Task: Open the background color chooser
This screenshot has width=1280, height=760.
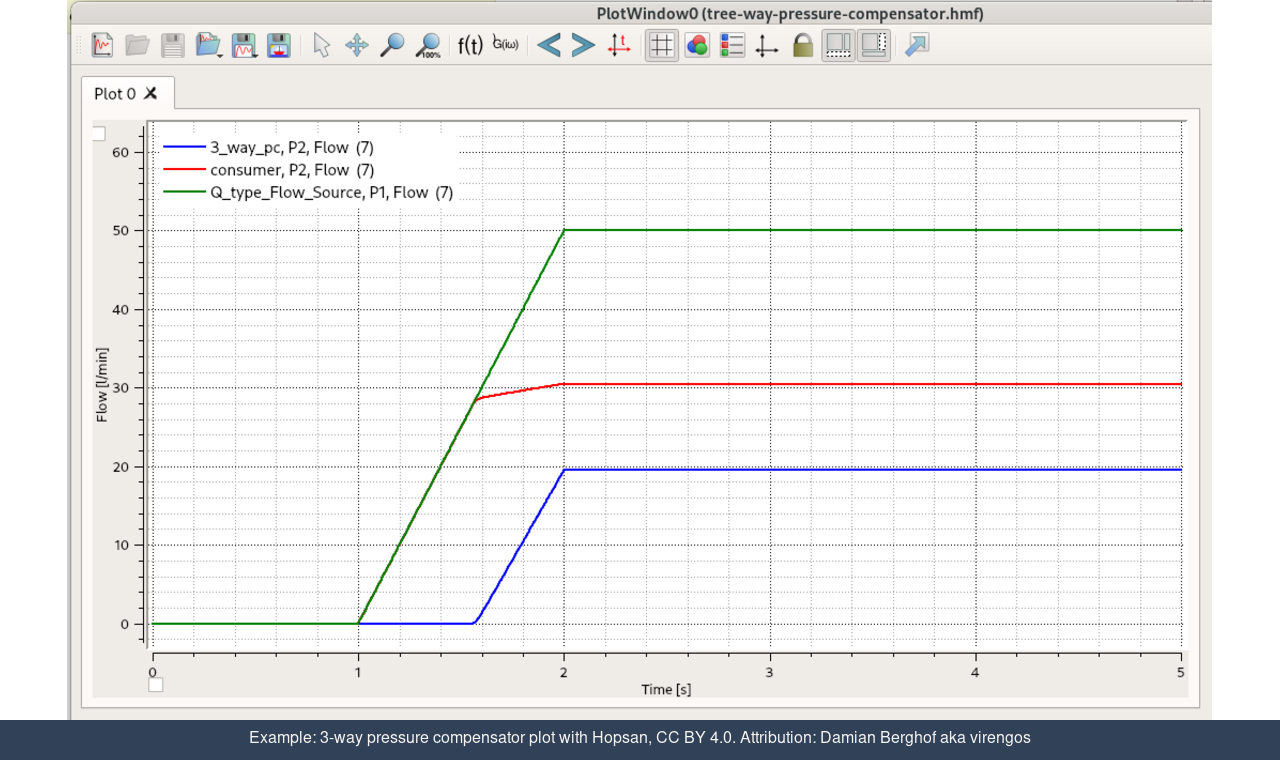Action: [x=697, y=45]
